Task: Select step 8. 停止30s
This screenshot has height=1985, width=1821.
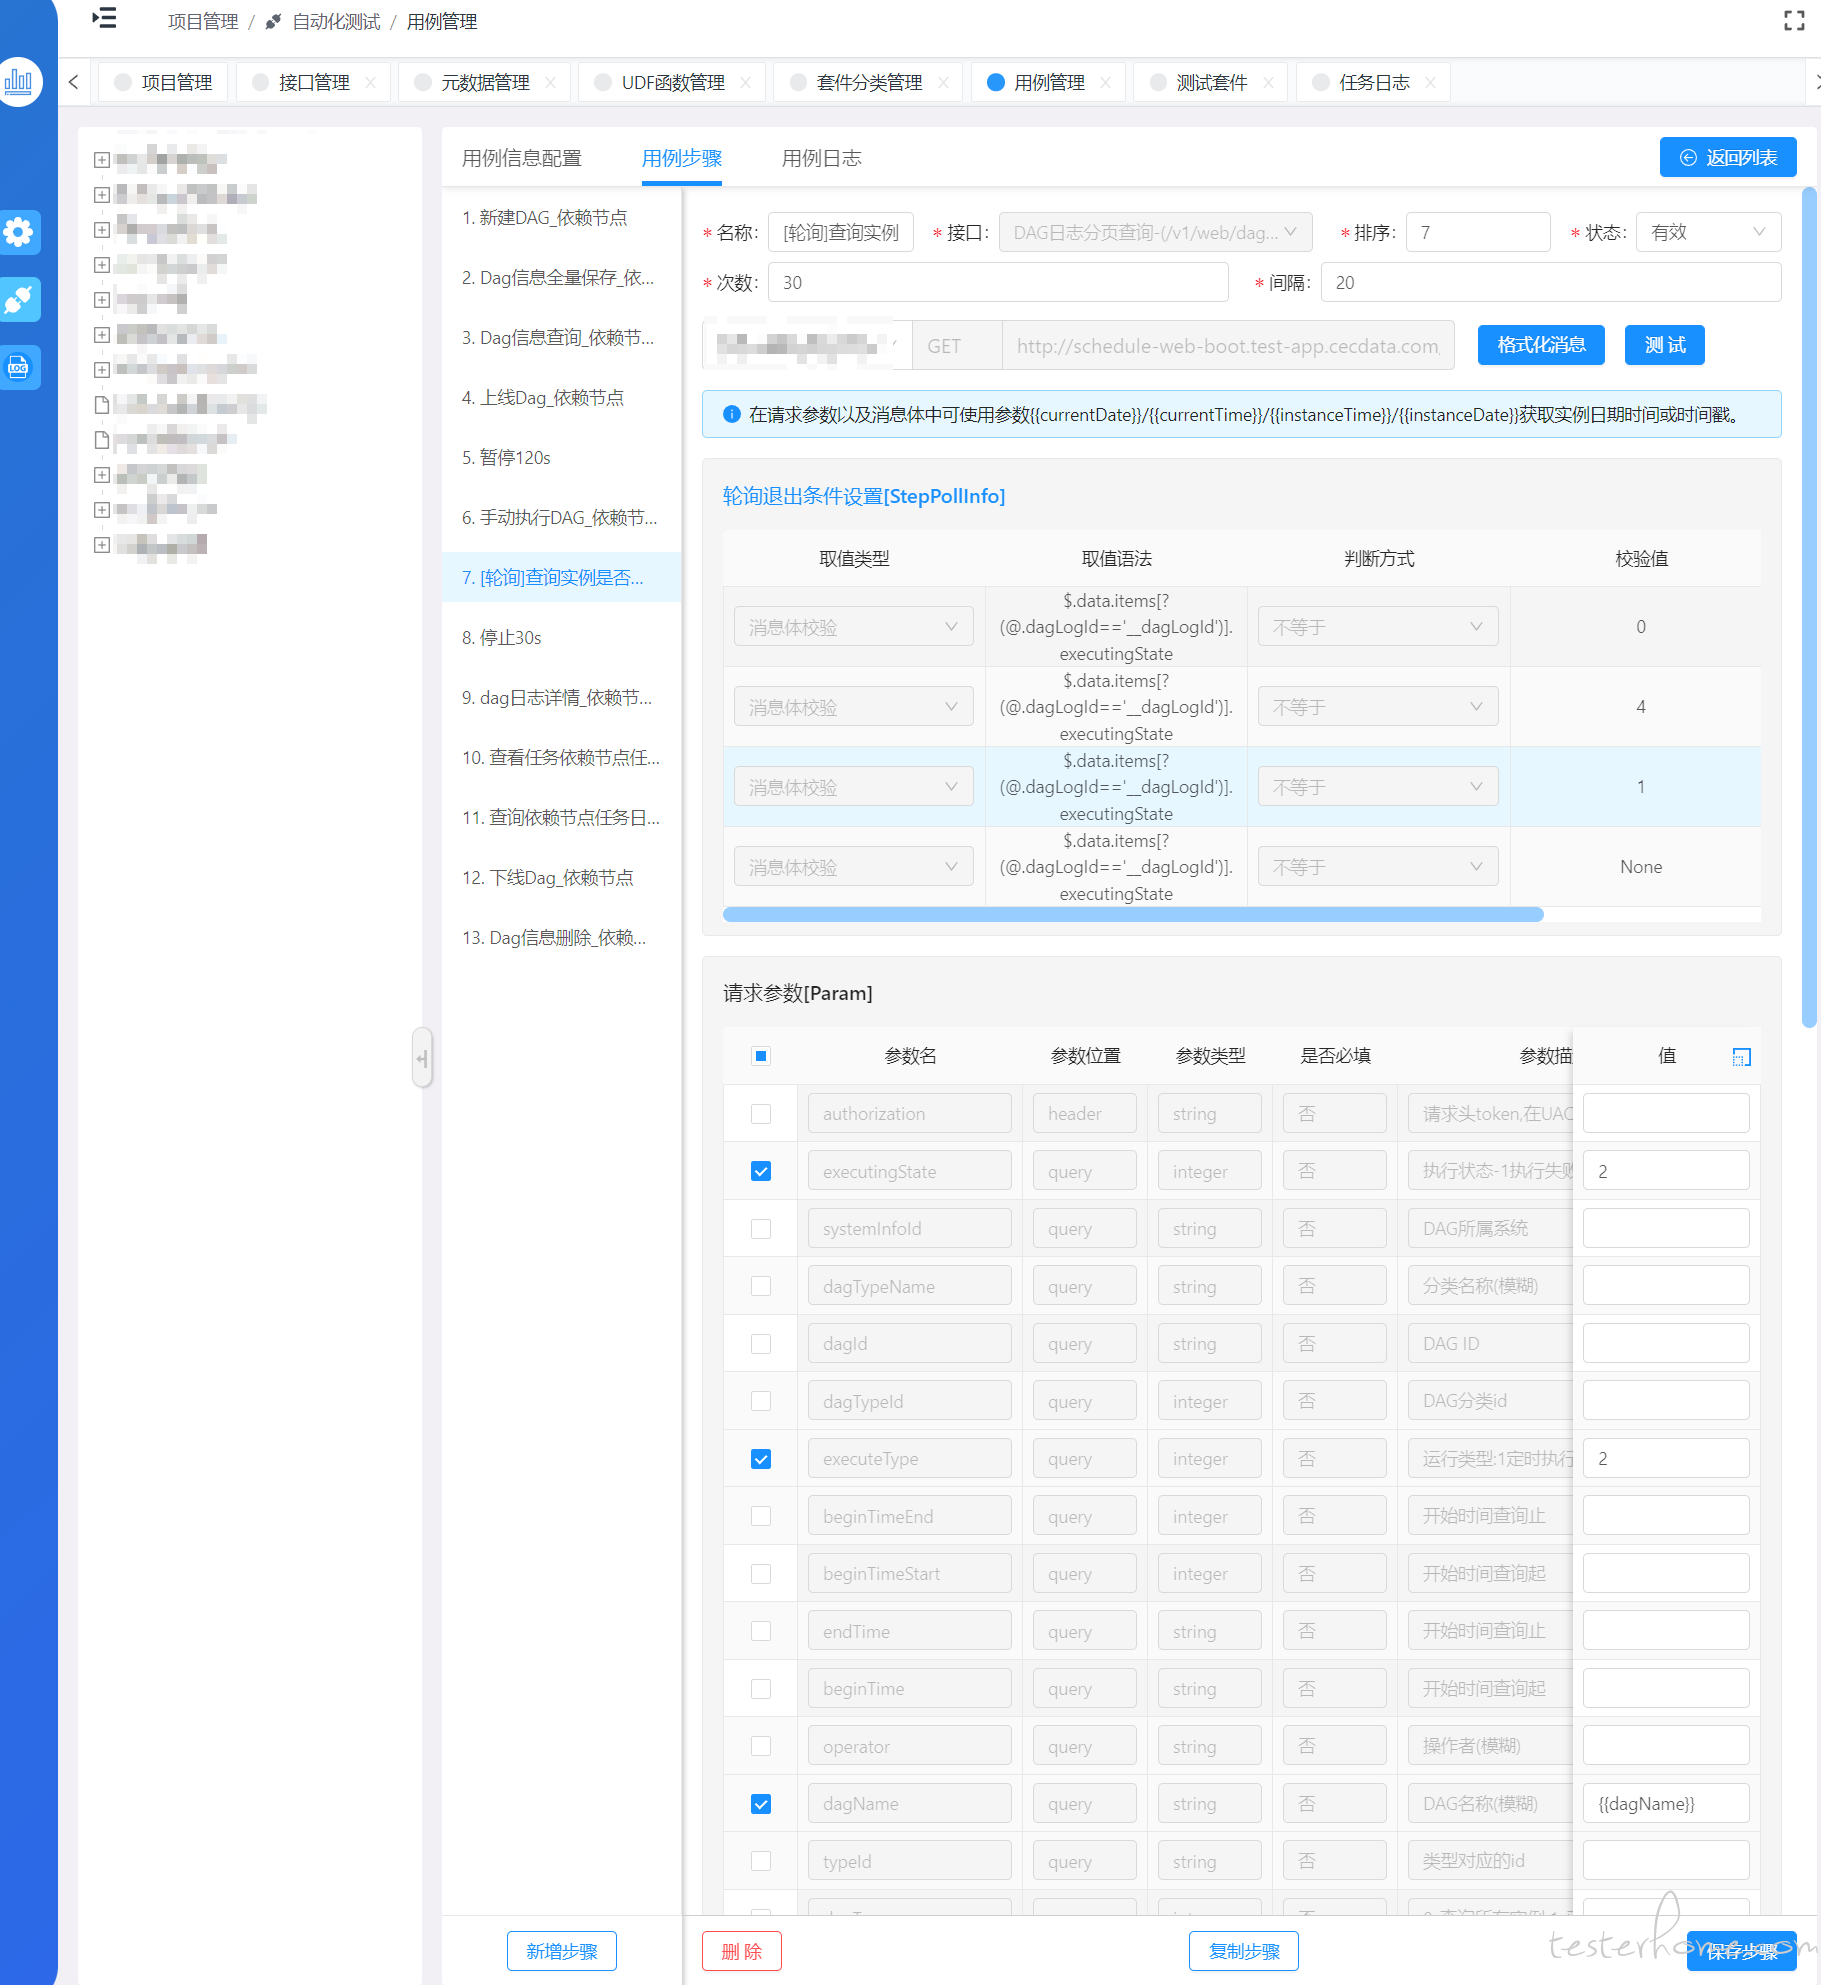Action: pyautogui.click(x=561, y=637)
